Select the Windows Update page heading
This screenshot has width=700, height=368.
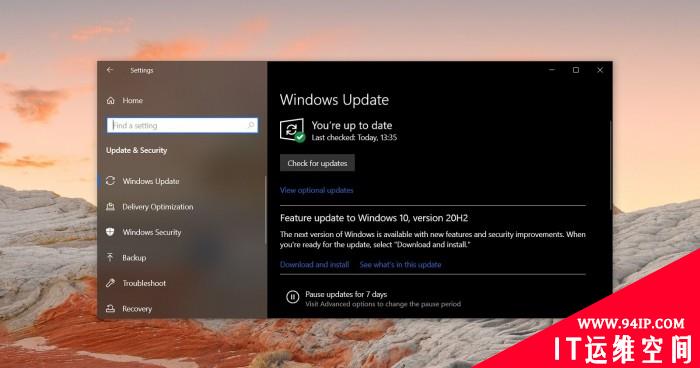[334, 100]
